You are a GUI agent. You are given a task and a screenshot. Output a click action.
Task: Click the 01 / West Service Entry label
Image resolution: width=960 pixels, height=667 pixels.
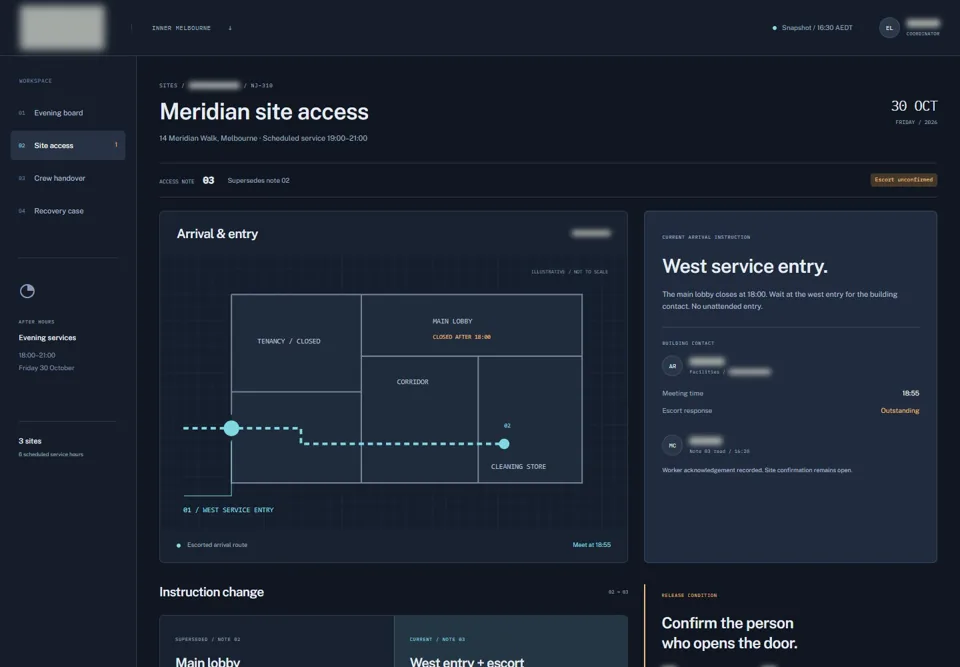(228, 510)
